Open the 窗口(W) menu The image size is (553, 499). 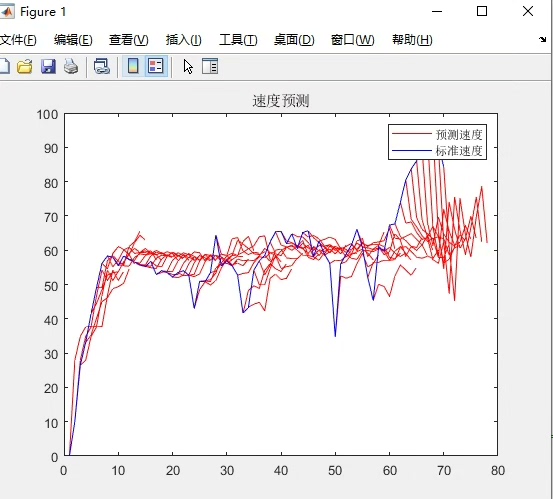(352, 40)
